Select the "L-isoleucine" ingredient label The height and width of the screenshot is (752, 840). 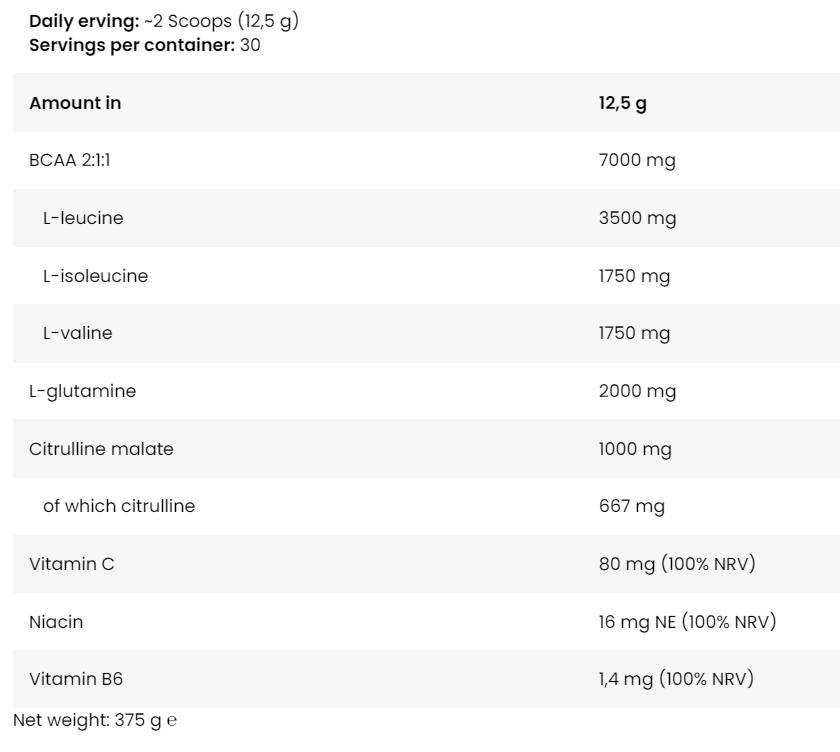[x=95, y=276]
